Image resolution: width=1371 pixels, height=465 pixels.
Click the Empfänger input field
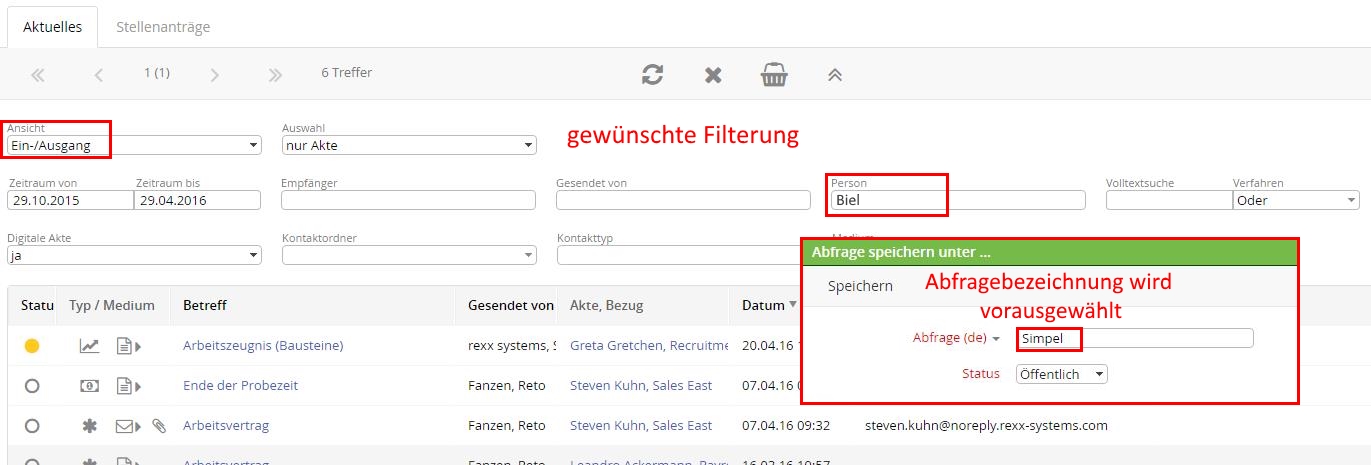point(409,200)
